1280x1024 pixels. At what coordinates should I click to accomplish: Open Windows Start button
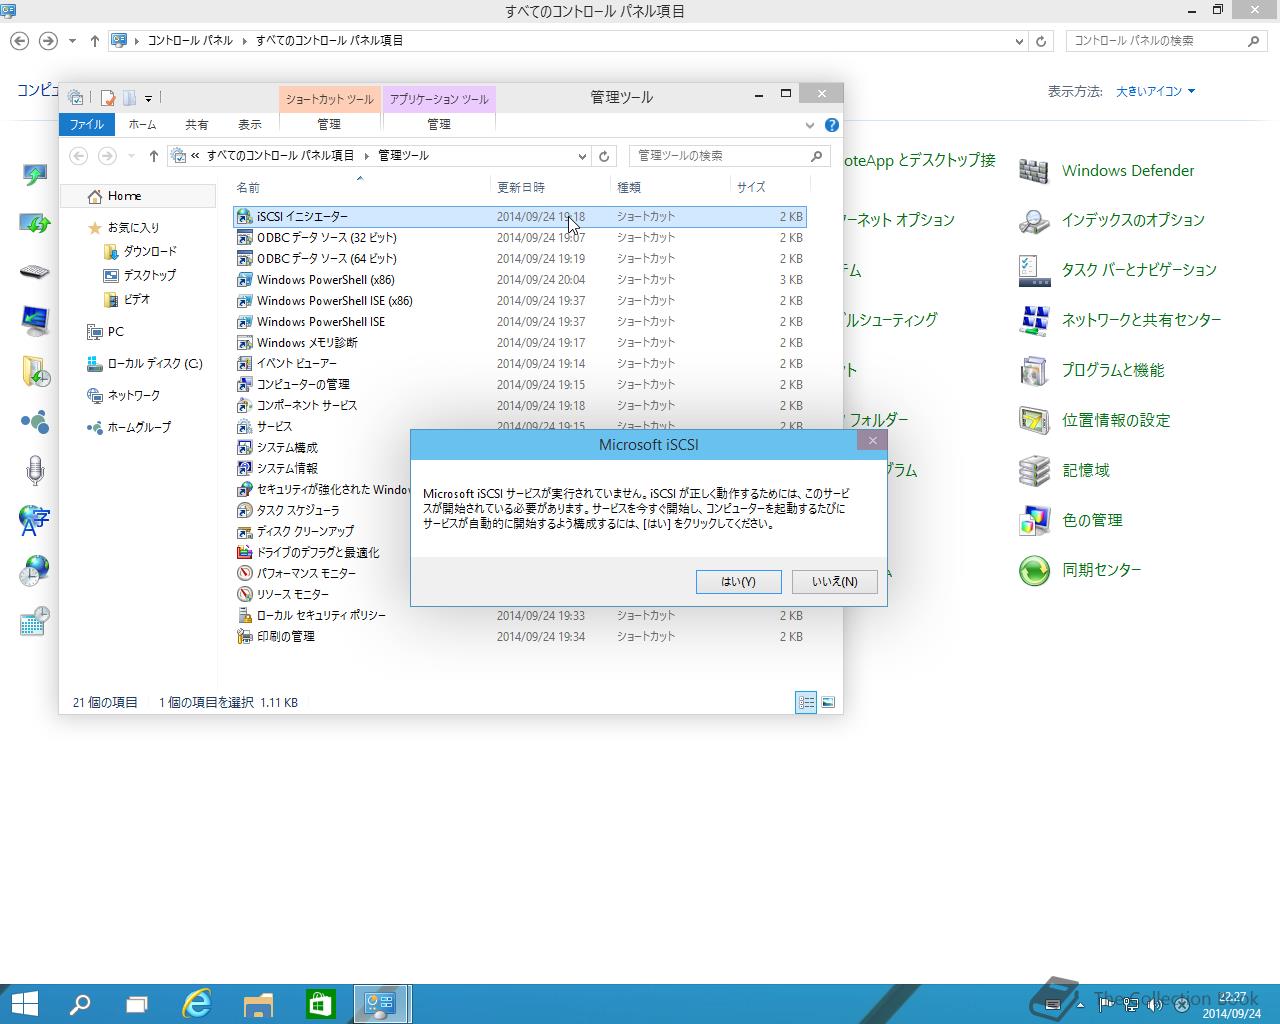tap(24, 1004)
